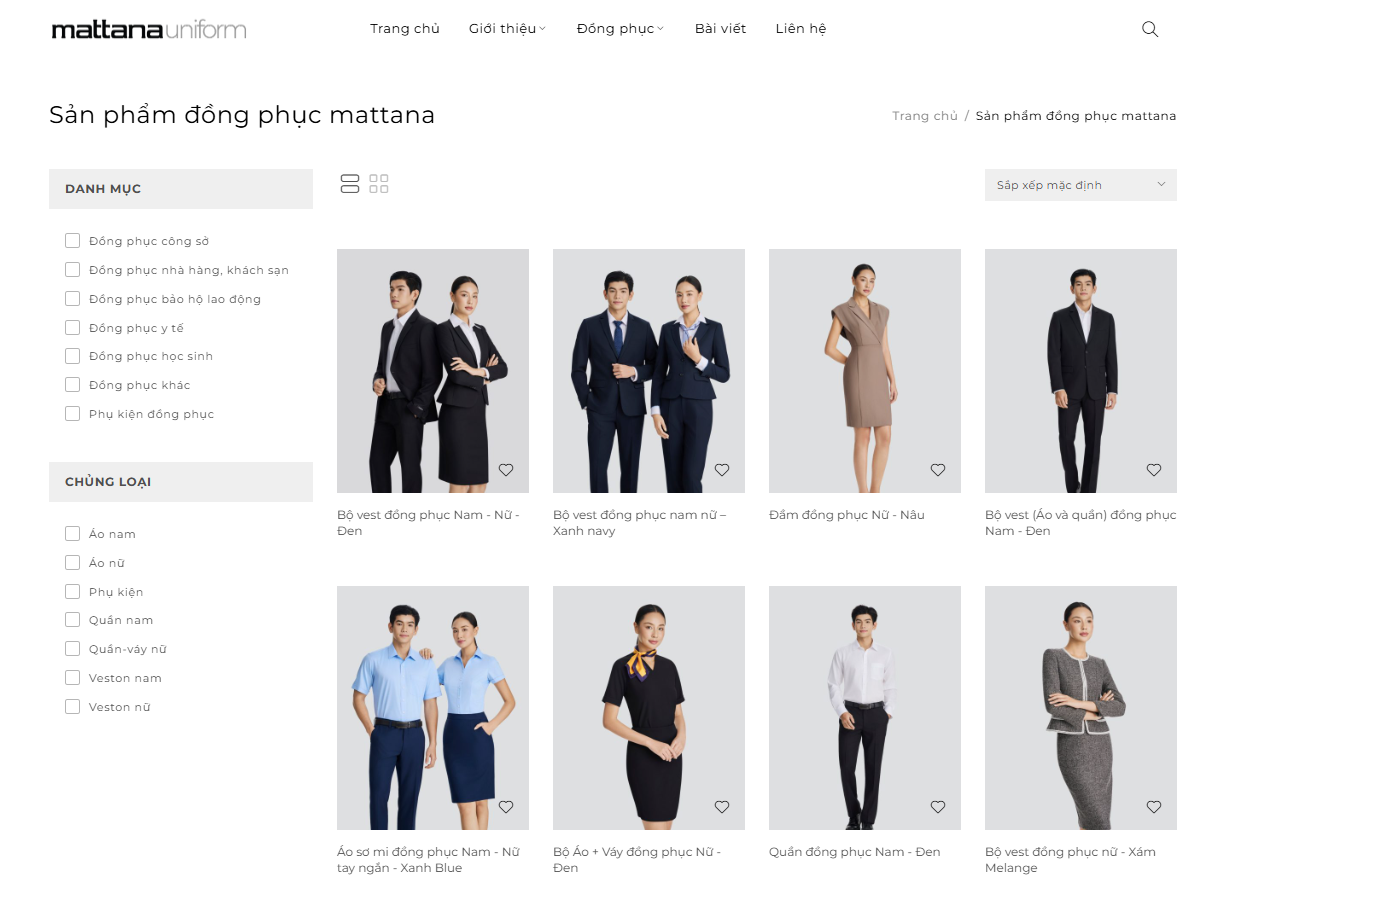Screen dimensions: 1395x897
Task: Open the Sắp xếp mặc định sort dropdown
Action: point(1080,185)
